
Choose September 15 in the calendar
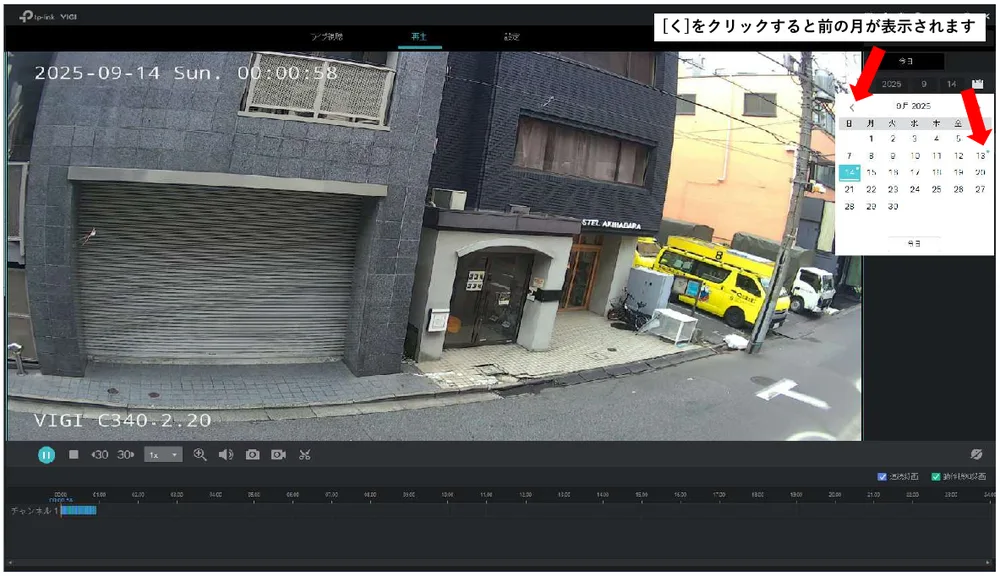pos(871,172)
